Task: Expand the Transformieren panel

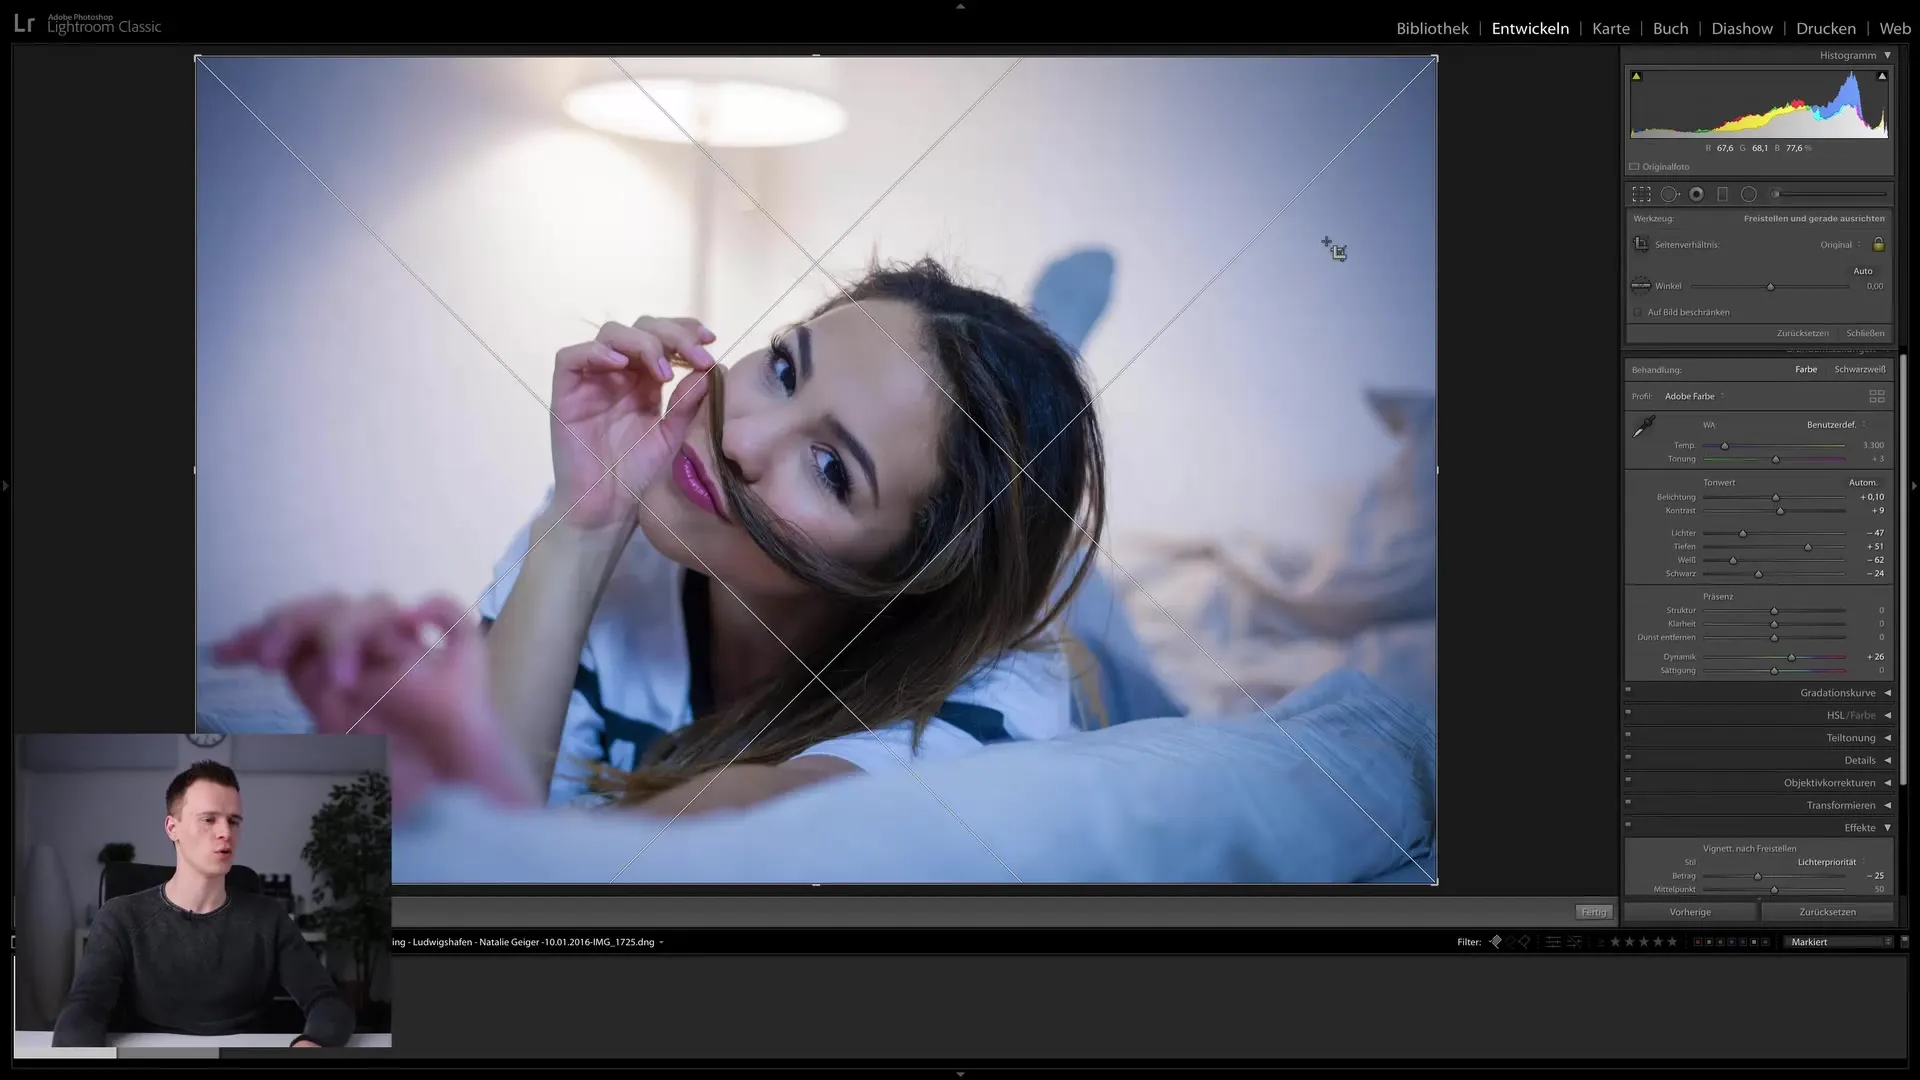Action: pyautogui.click(x=1887, y=805)
